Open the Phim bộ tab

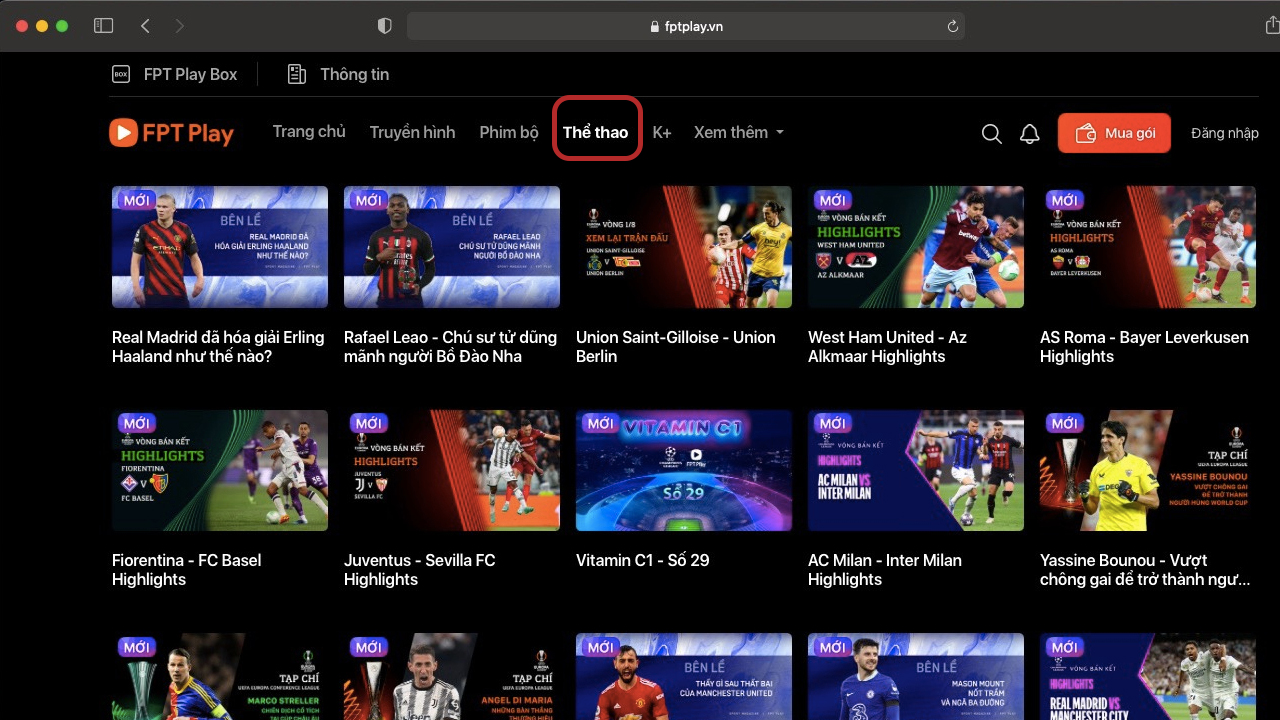(x=509, y=132)
